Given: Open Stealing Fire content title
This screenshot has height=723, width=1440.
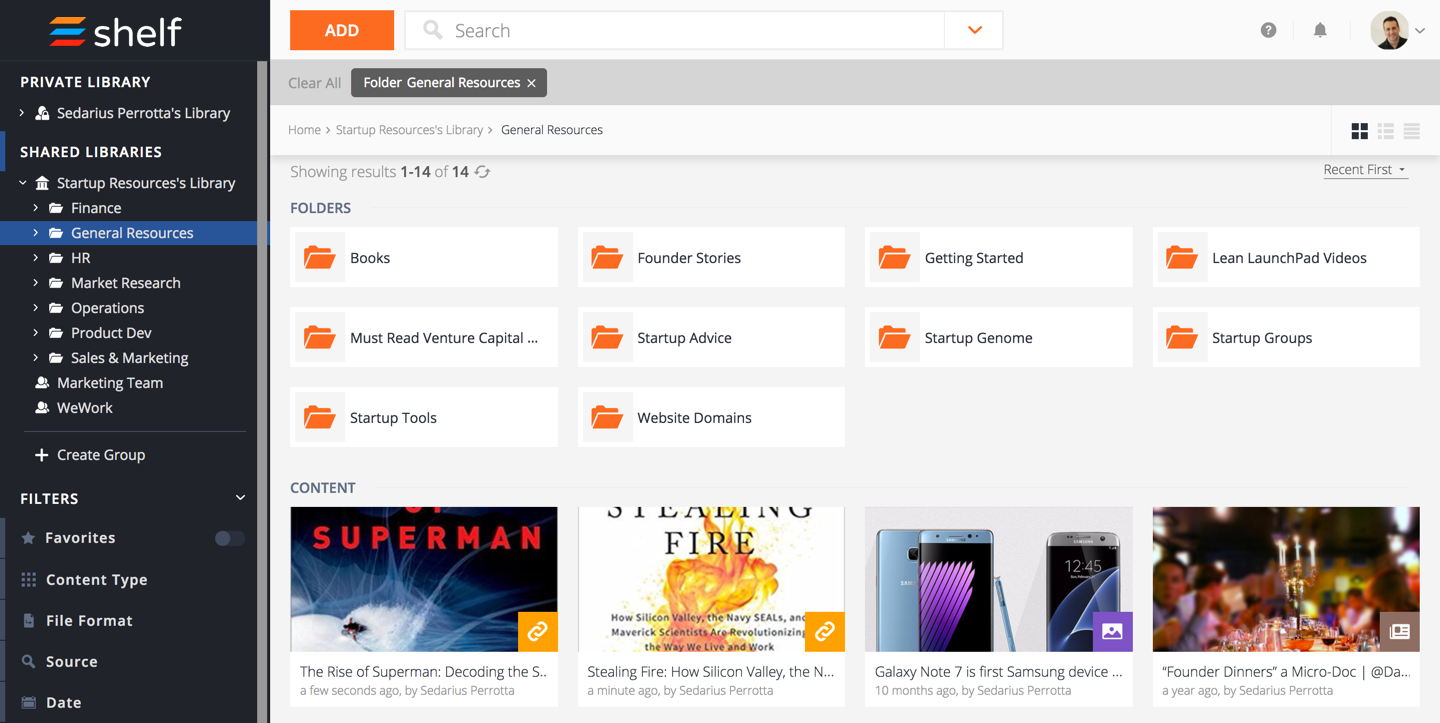Looking at the screenshot, I should coord(711,672).
